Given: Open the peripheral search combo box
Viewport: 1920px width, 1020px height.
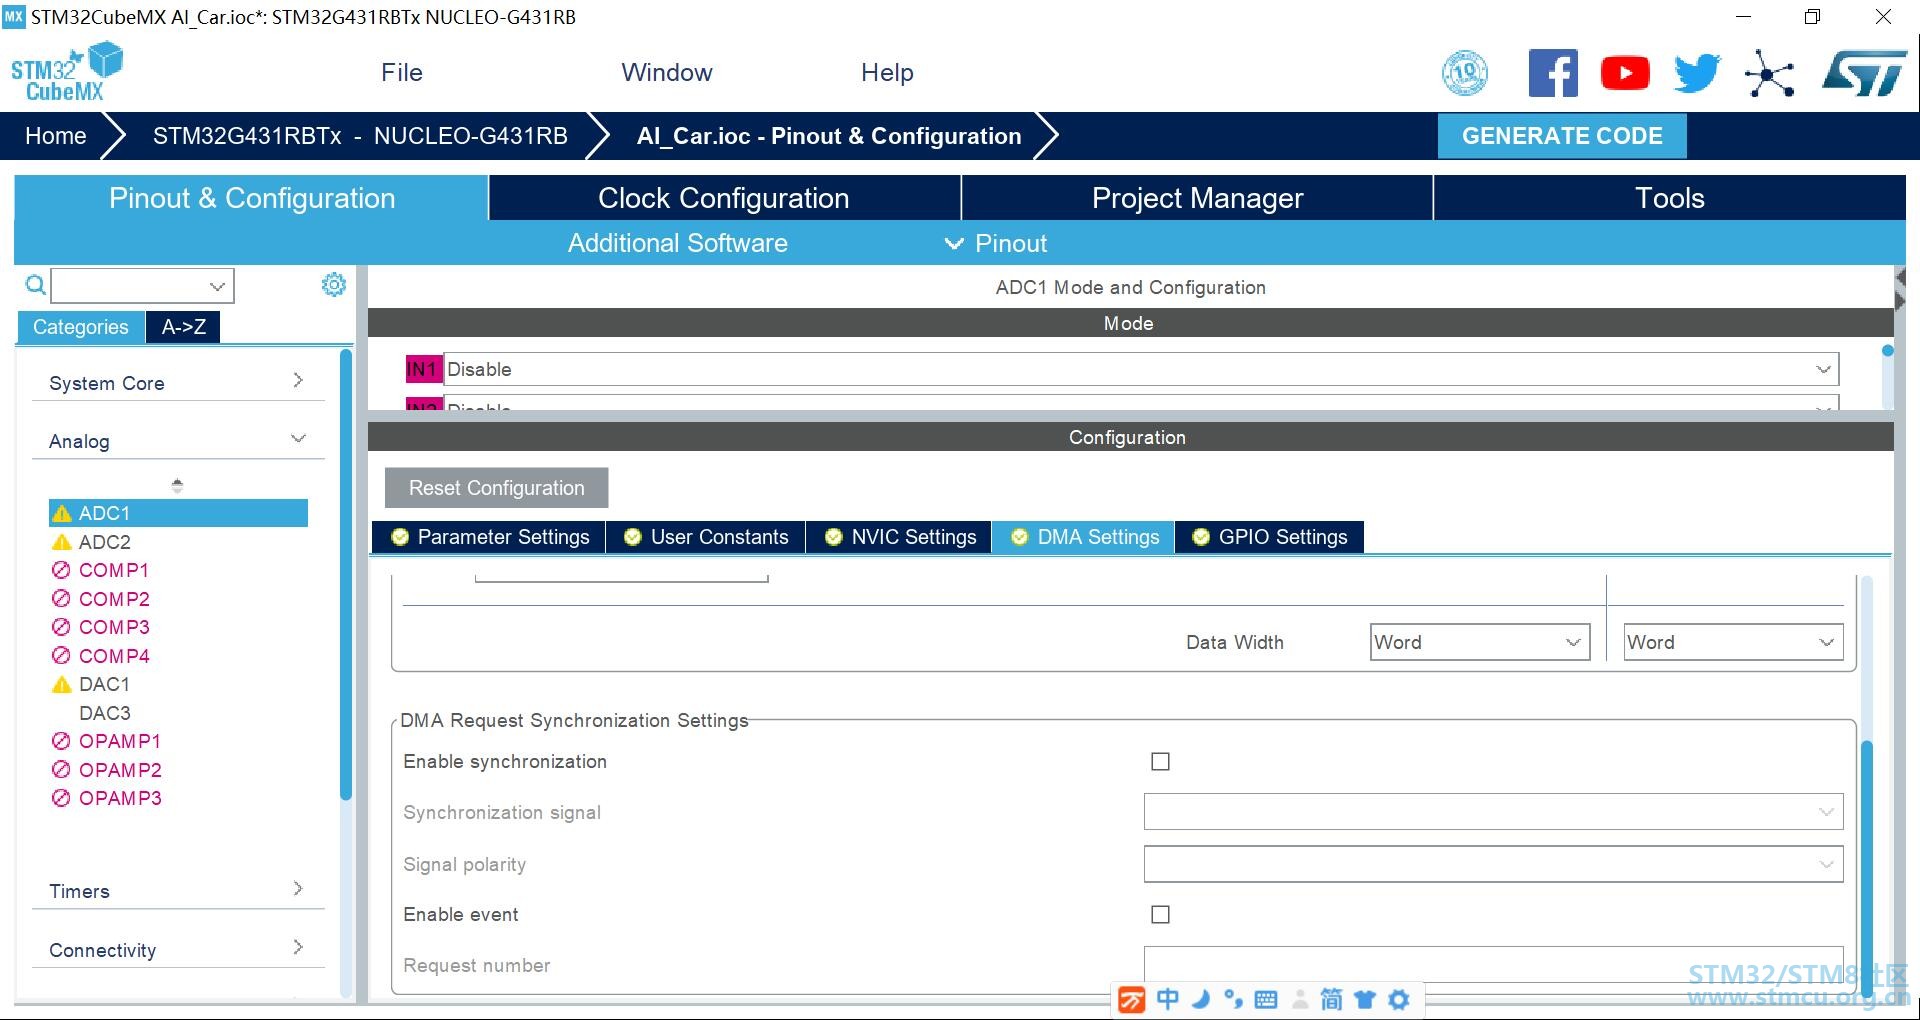Looking at the screenshot, I should (143, 286).
